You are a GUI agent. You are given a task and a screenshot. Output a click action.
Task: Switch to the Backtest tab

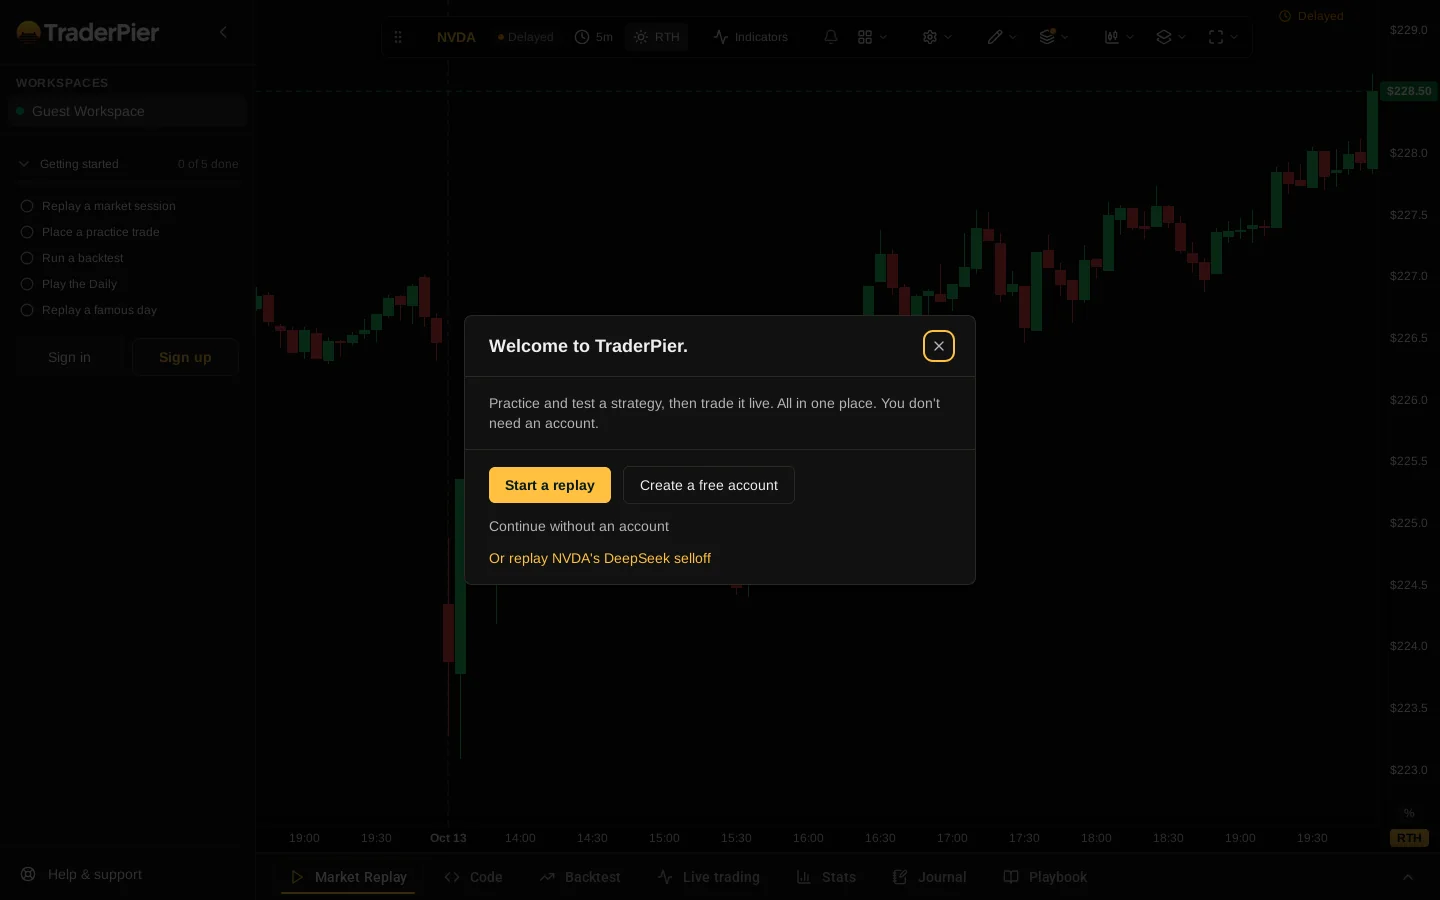pyautogui.click(x=580, y=877)
